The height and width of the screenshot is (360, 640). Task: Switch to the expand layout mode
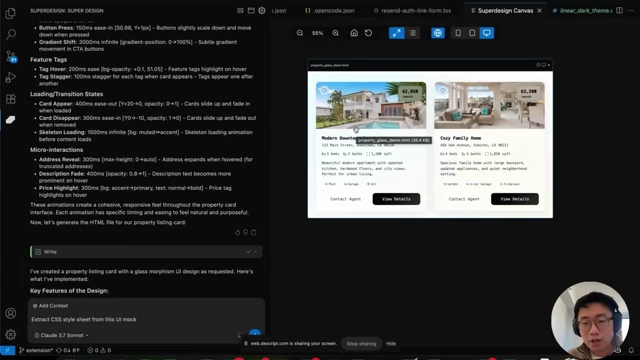(x=396, y=33)
